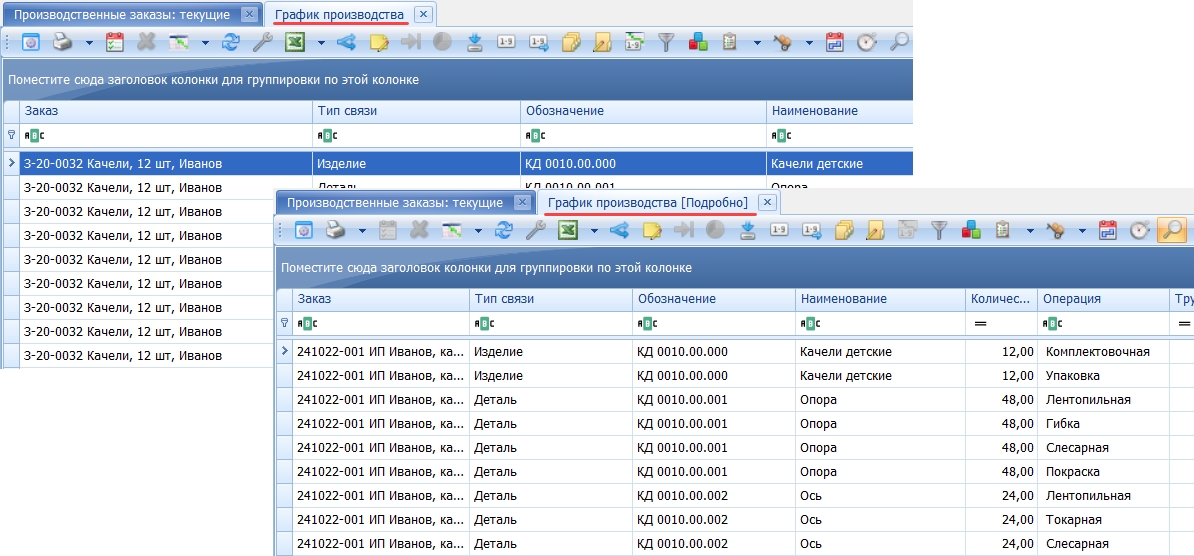1194x556 pixels.
Task: Click wrench icon in Подробно window toolbar
Action: pos(536,230)
